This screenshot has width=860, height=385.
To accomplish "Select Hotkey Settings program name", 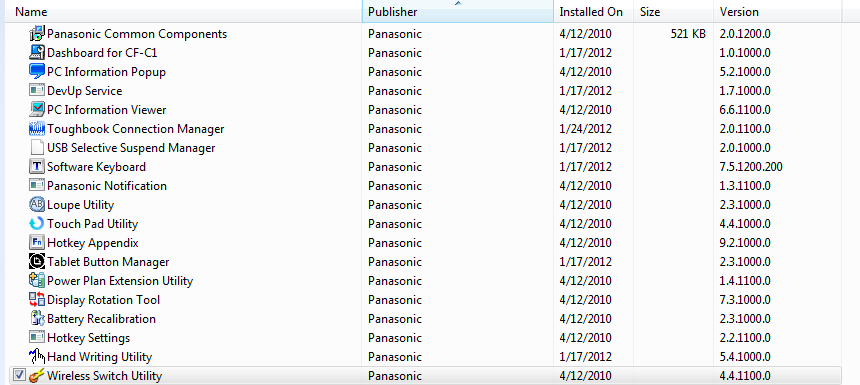I will click(x=88, y=337).
